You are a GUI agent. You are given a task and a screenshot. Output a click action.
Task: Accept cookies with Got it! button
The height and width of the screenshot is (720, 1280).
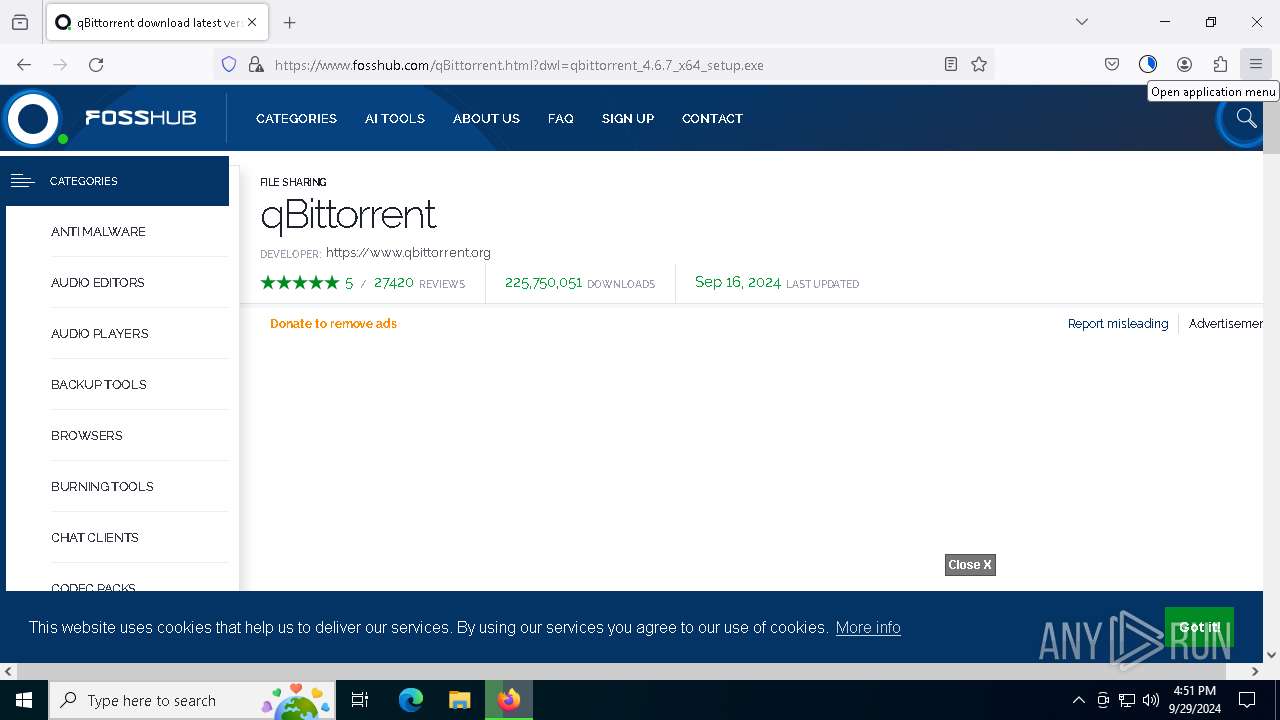[x=1199, y=627]
